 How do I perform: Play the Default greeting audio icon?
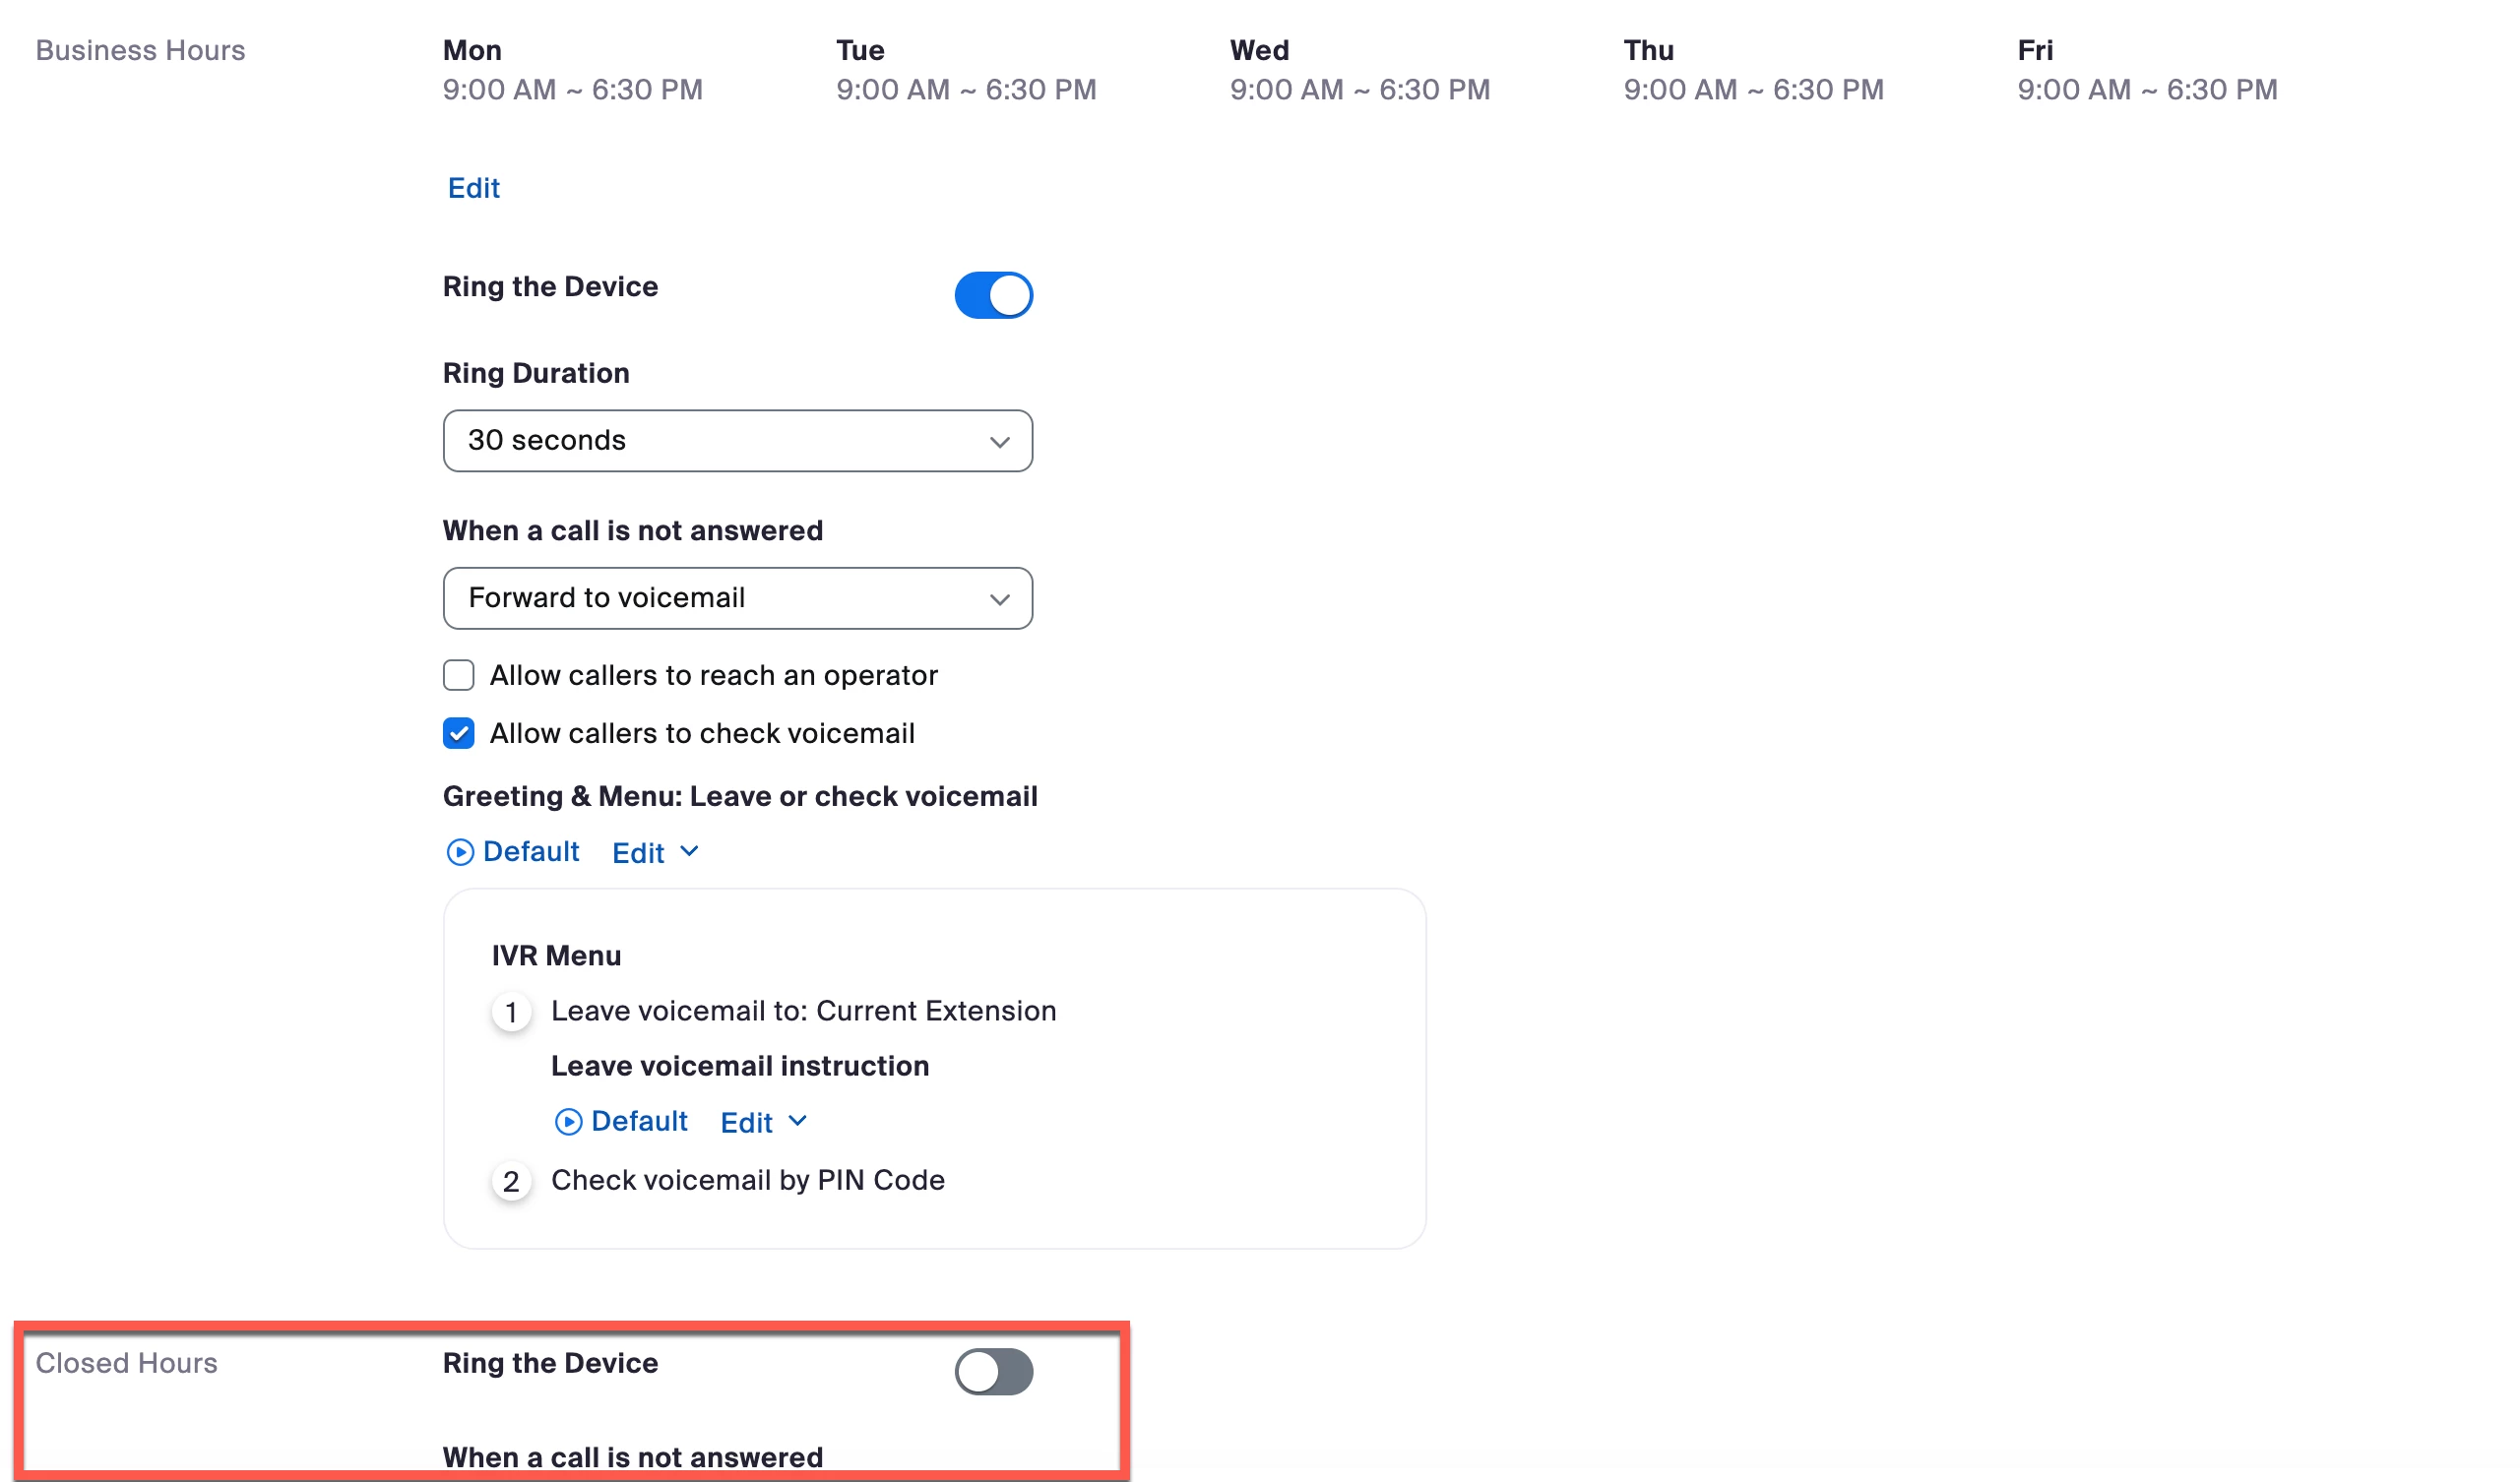(459, 852)
